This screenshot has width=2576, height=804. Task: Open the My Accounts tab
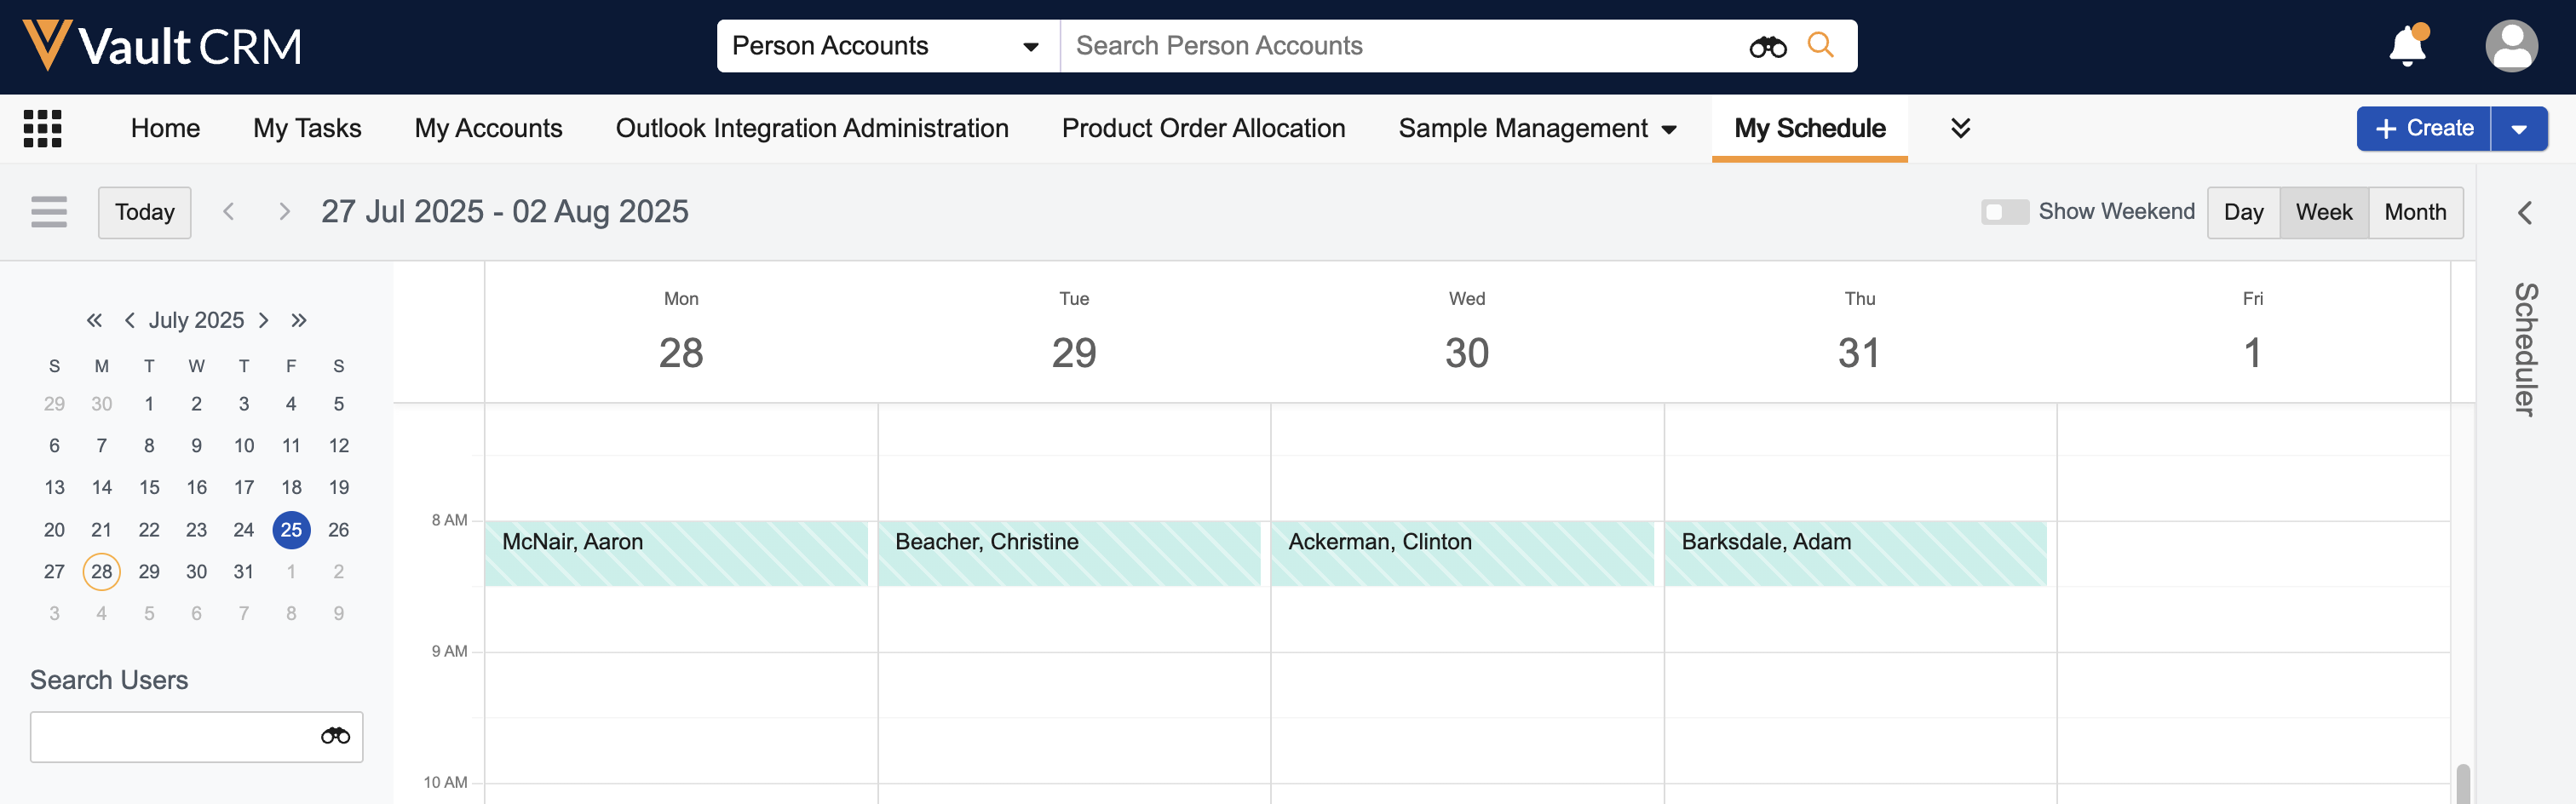pos(488,129)
